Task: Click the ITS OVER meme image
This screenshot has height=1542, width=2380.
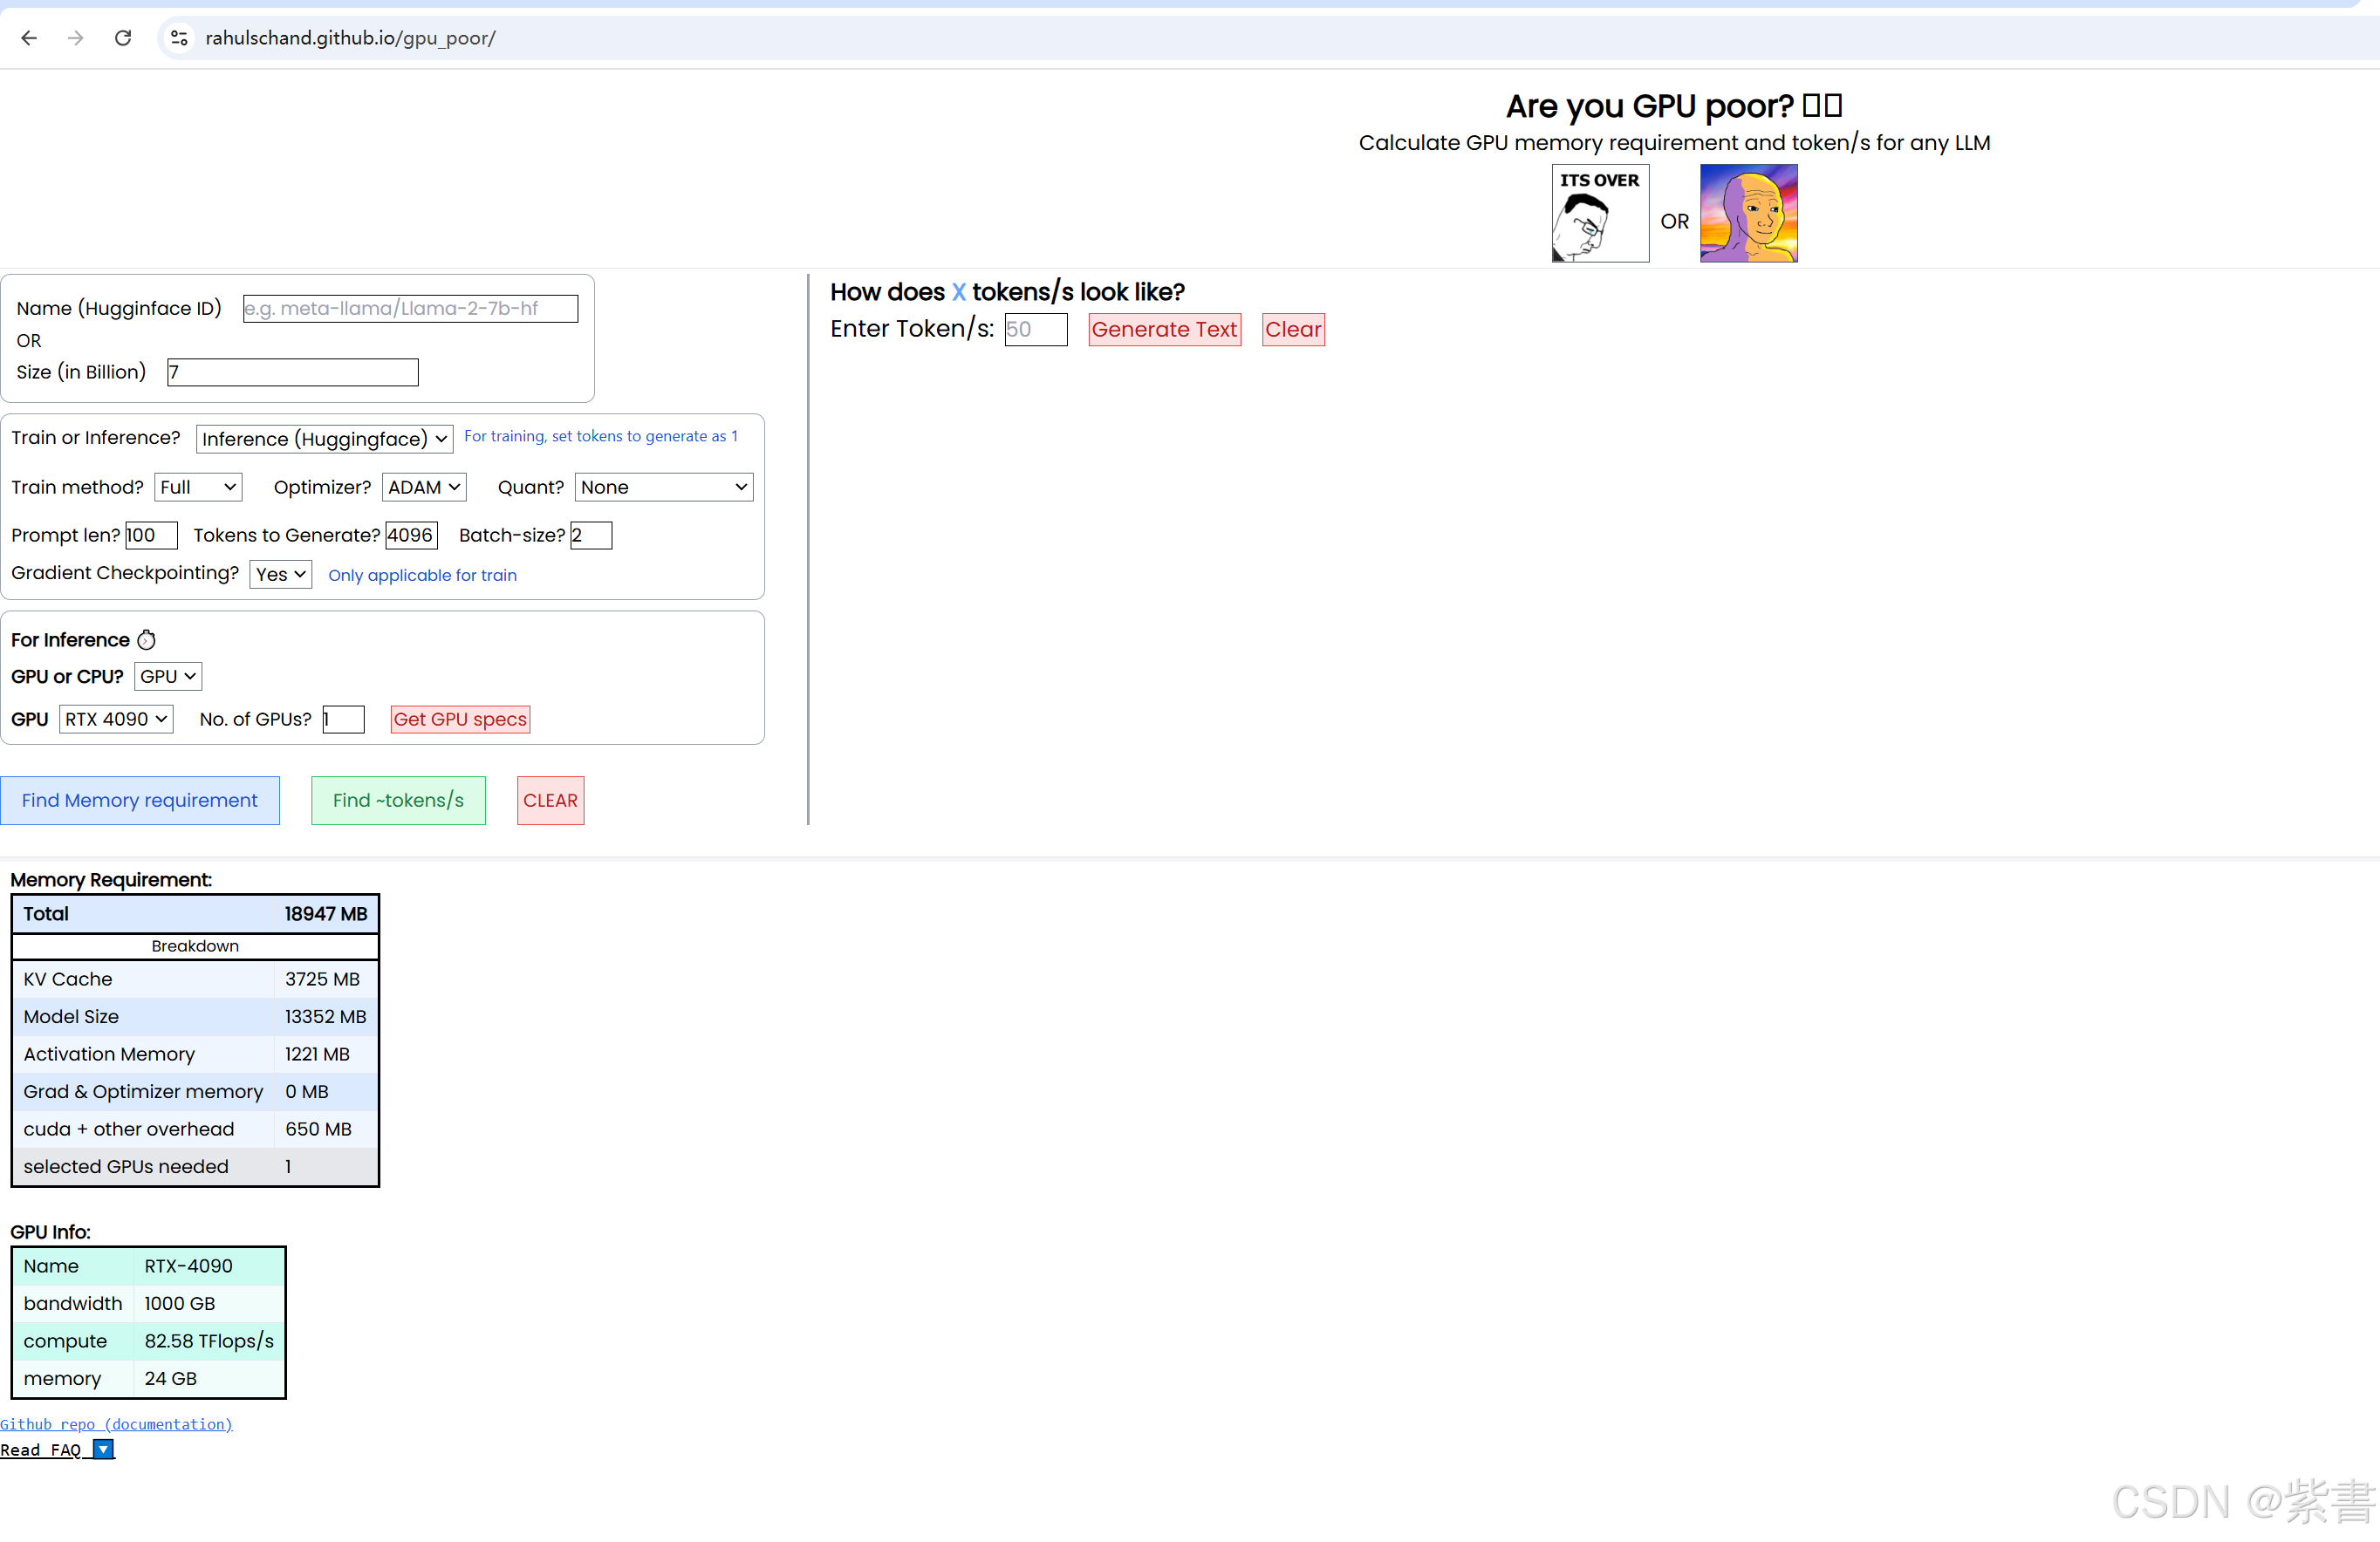Action: 1599,213
